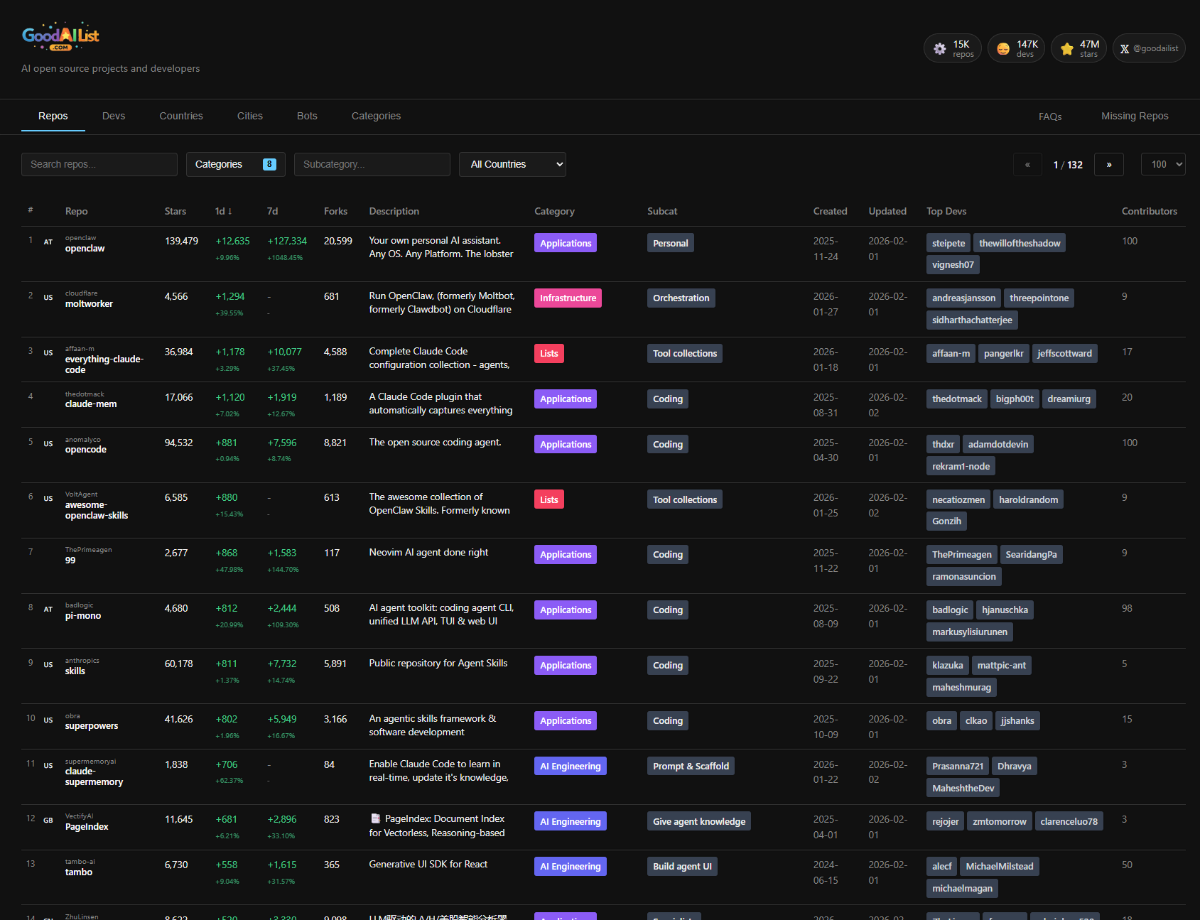Screen dimensions: 1200x920
Task: Switch to the Countries tab
Action: (181, 116)
